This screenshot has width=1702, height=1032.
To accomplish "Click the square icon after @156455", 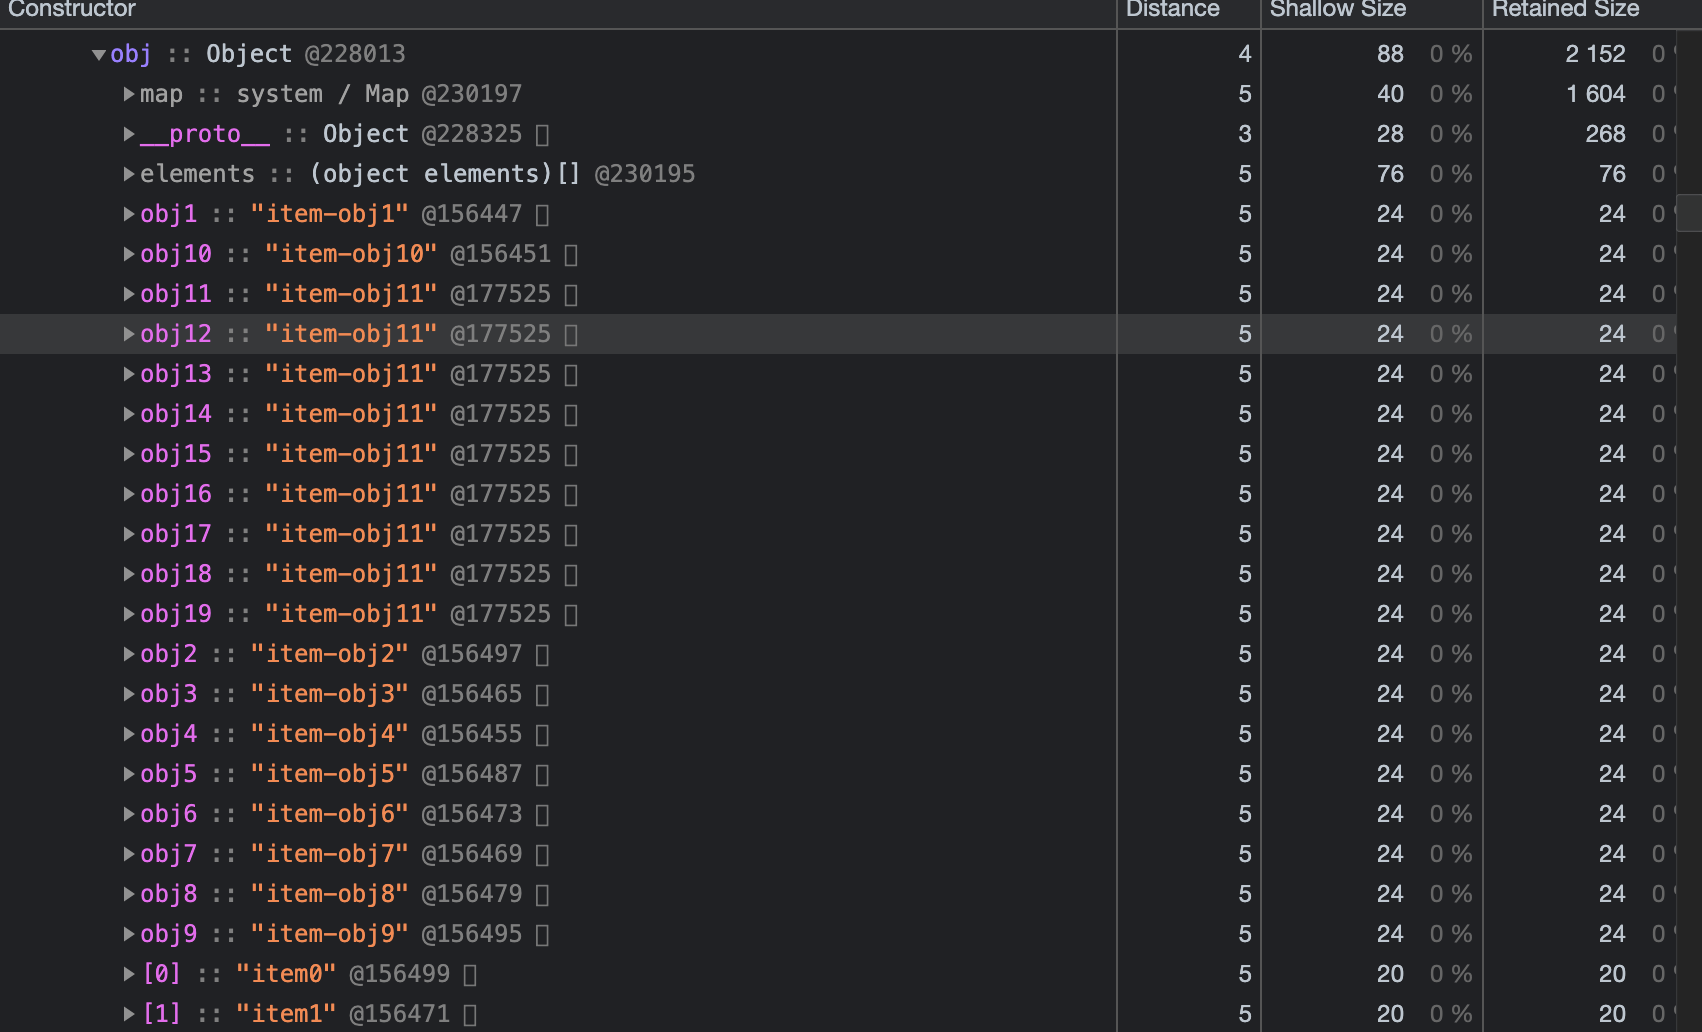I will pyautogui.click(x=542, y=734).
